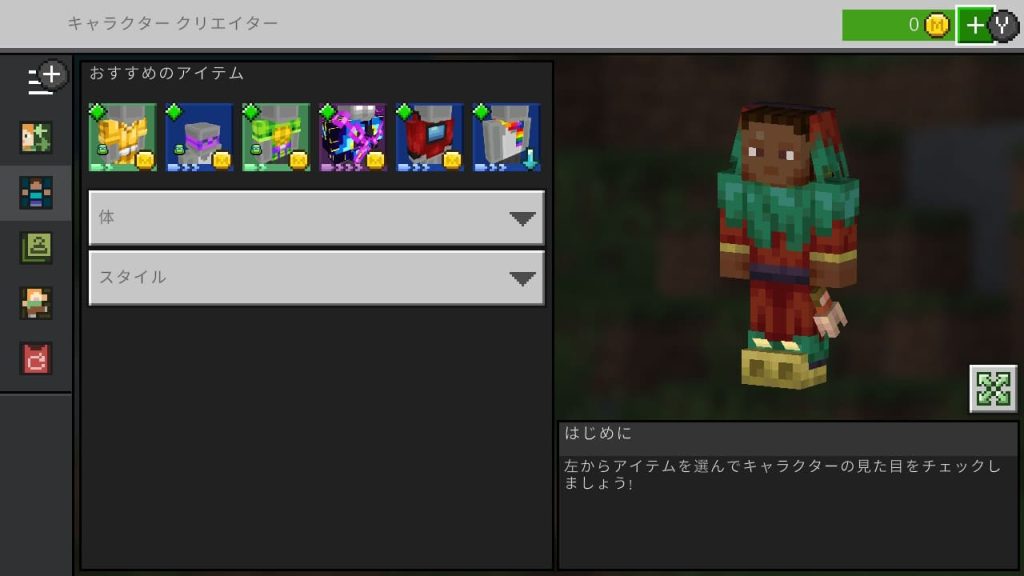Choose the gray purple-visor hooded item
This screenshot has height=576, width=1024.
coord(199,137)
